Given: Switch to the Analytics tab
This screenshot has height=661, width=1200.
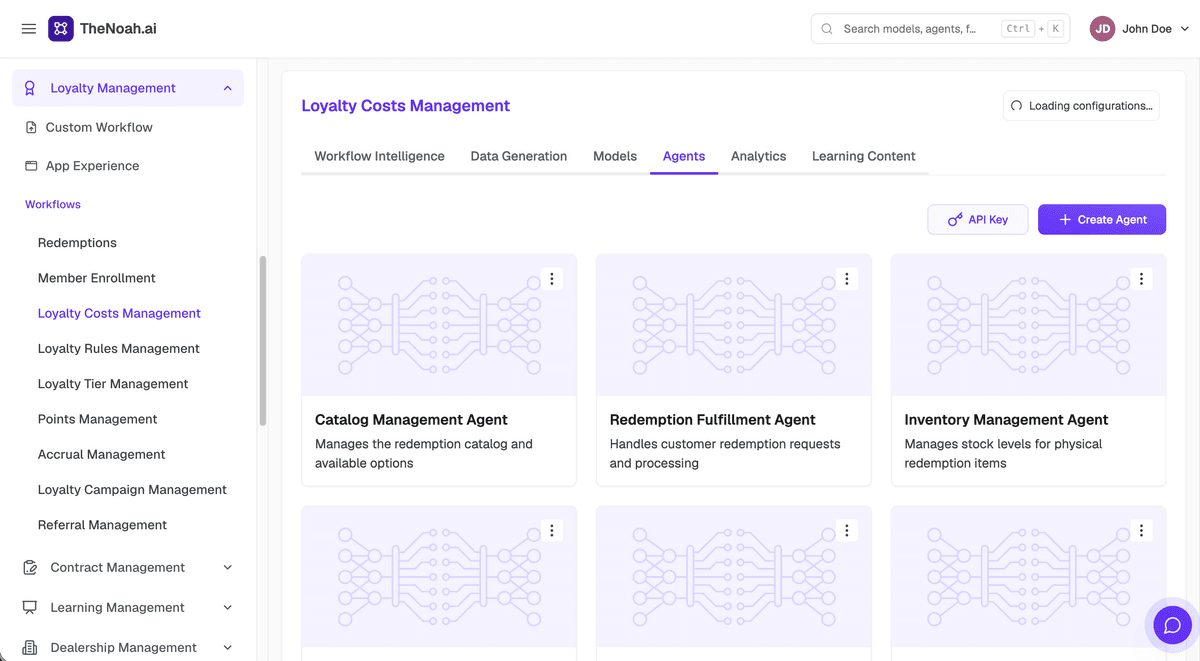Looking at the screenshot, I should click(758, 156).
